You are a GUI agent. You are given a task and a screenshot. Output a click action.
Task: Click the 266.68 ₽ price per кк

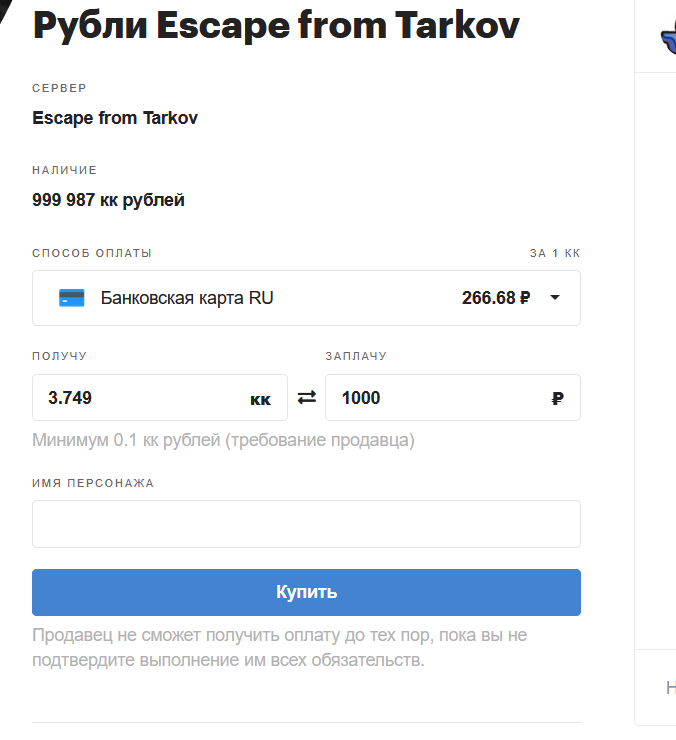coord(495,298)
